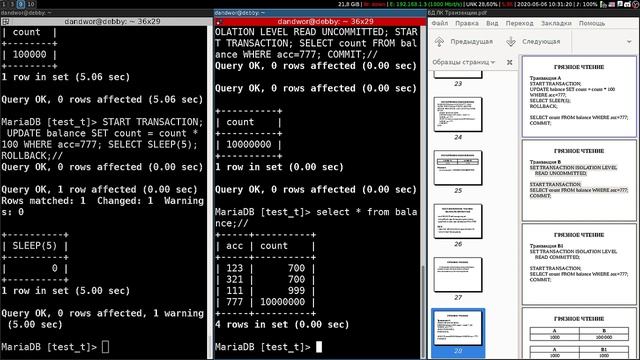The image size is (640, 360).
Task: Click '10000000' count result in middle terminal
Action: (x=249, y=144)
